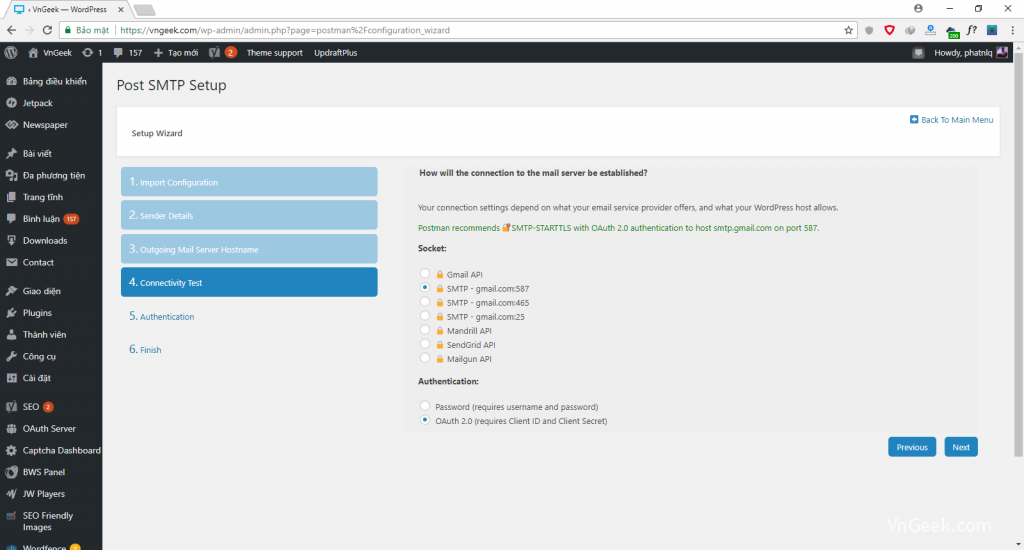Click the browser address bar URL
Screen dimensions: 1024x550
(x=285, y=30)
